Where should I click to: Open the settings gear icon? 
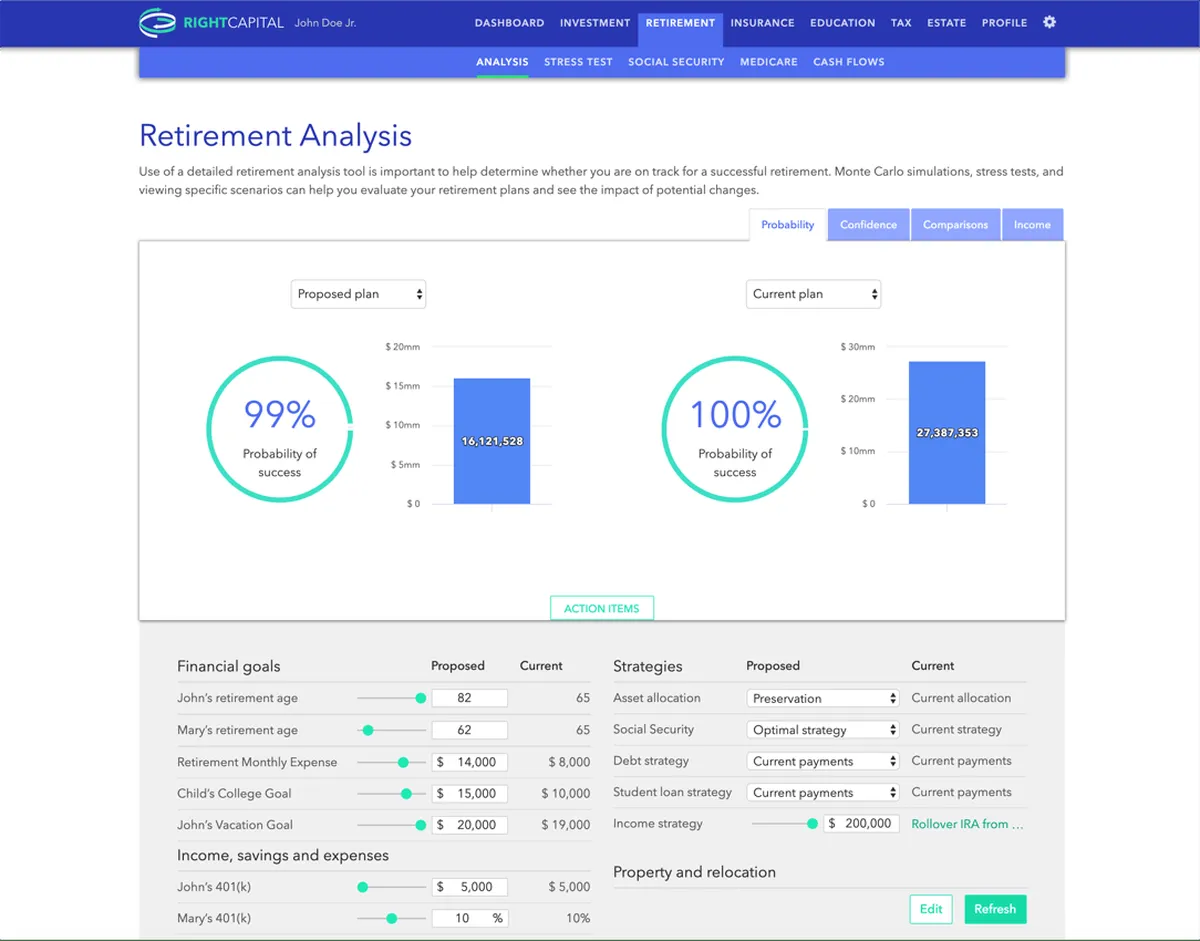coord(1049,22)
